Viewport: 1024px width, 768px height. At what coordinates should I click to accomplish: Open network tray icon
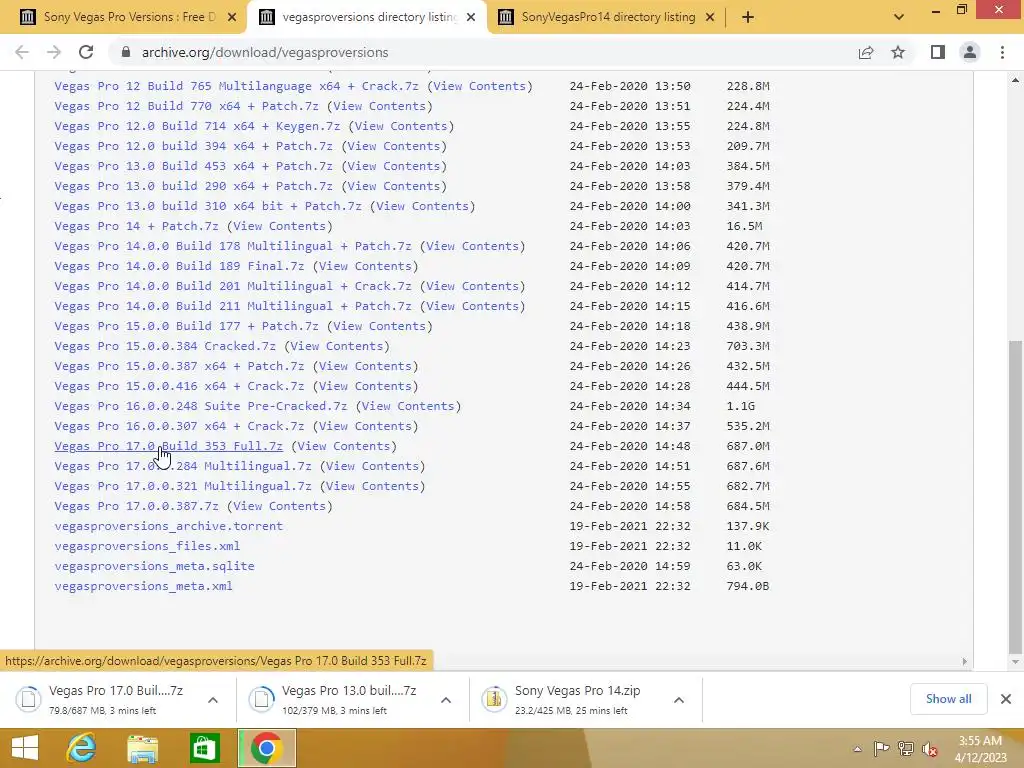click(x=906, y=749)
